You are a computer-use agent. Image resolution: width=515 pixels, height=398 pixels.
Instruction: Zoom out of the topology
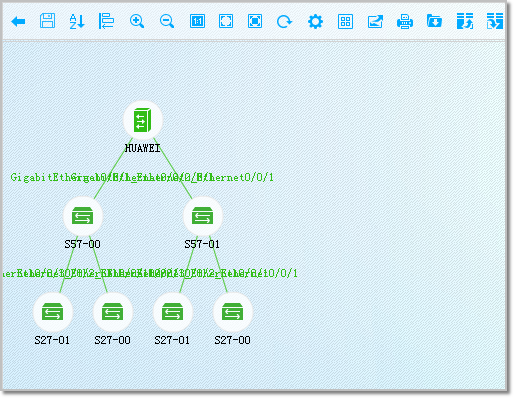click(x=167, y=22)
